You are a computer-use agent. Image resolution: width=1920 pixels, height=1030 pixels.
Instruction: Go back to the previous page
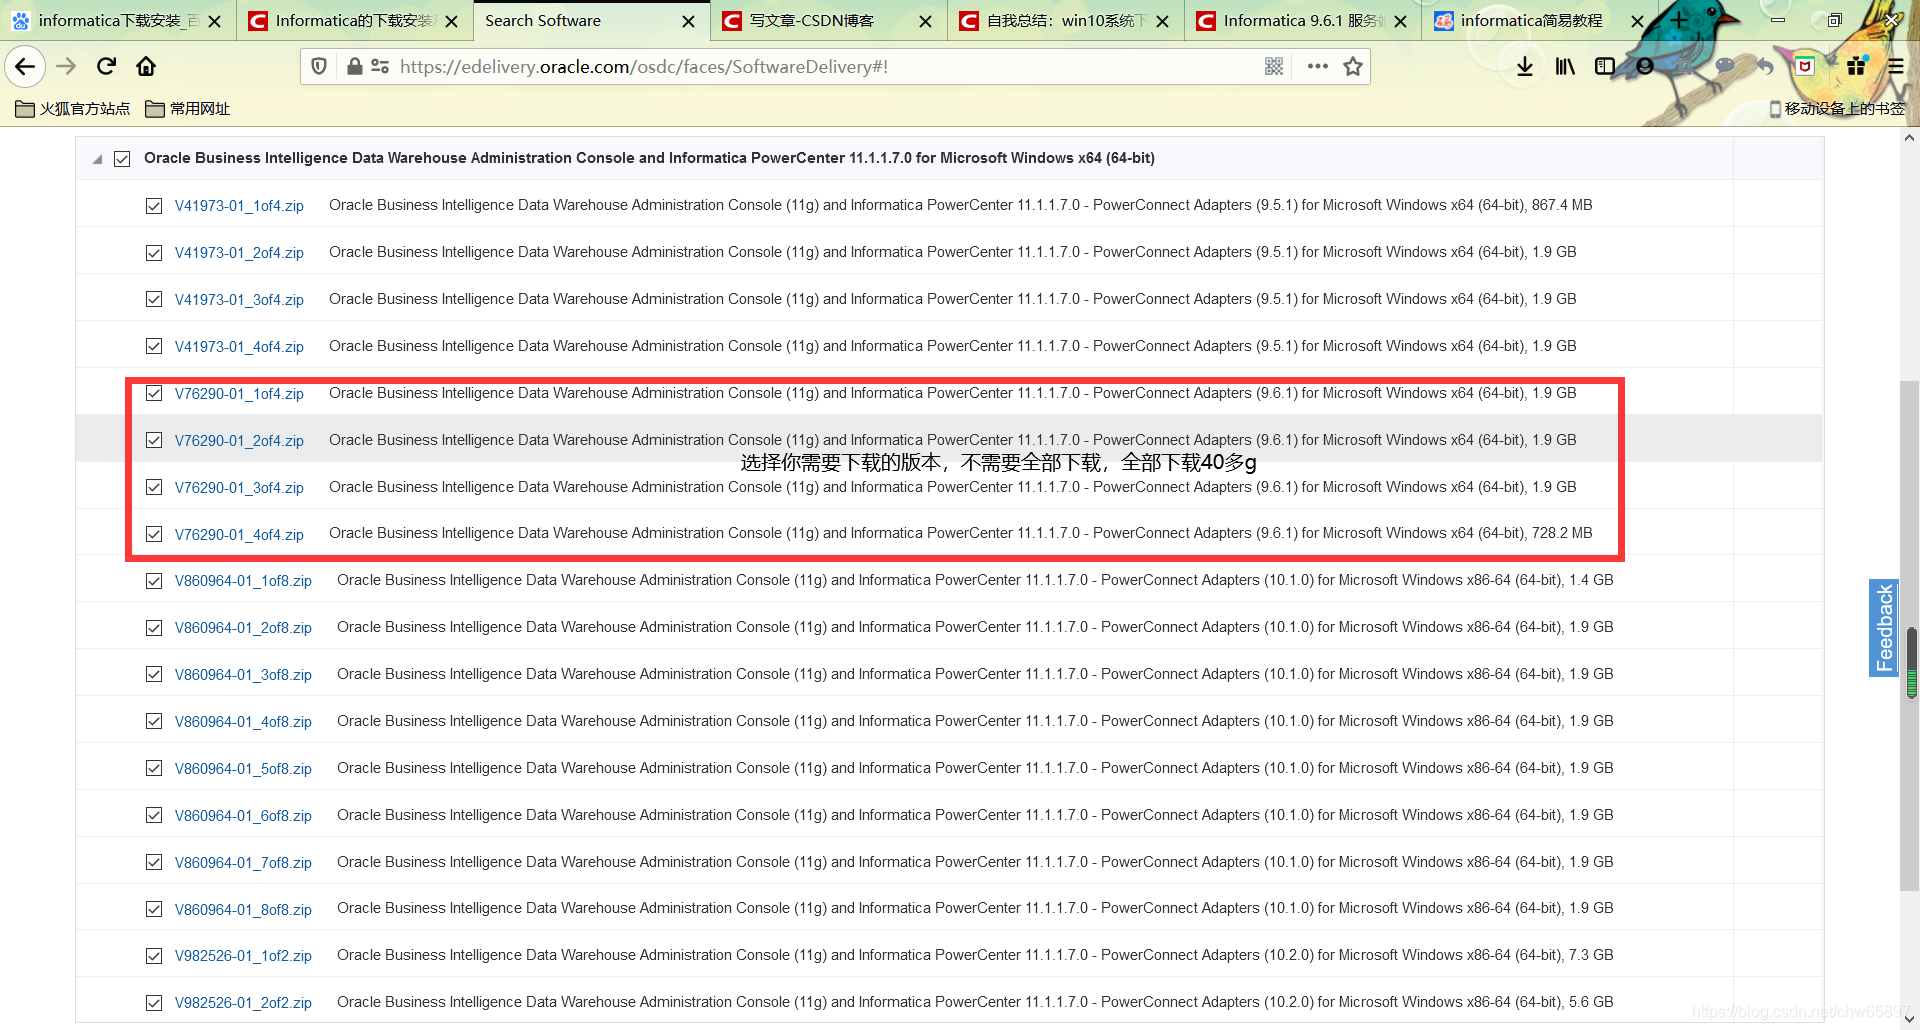pos(25,66)
